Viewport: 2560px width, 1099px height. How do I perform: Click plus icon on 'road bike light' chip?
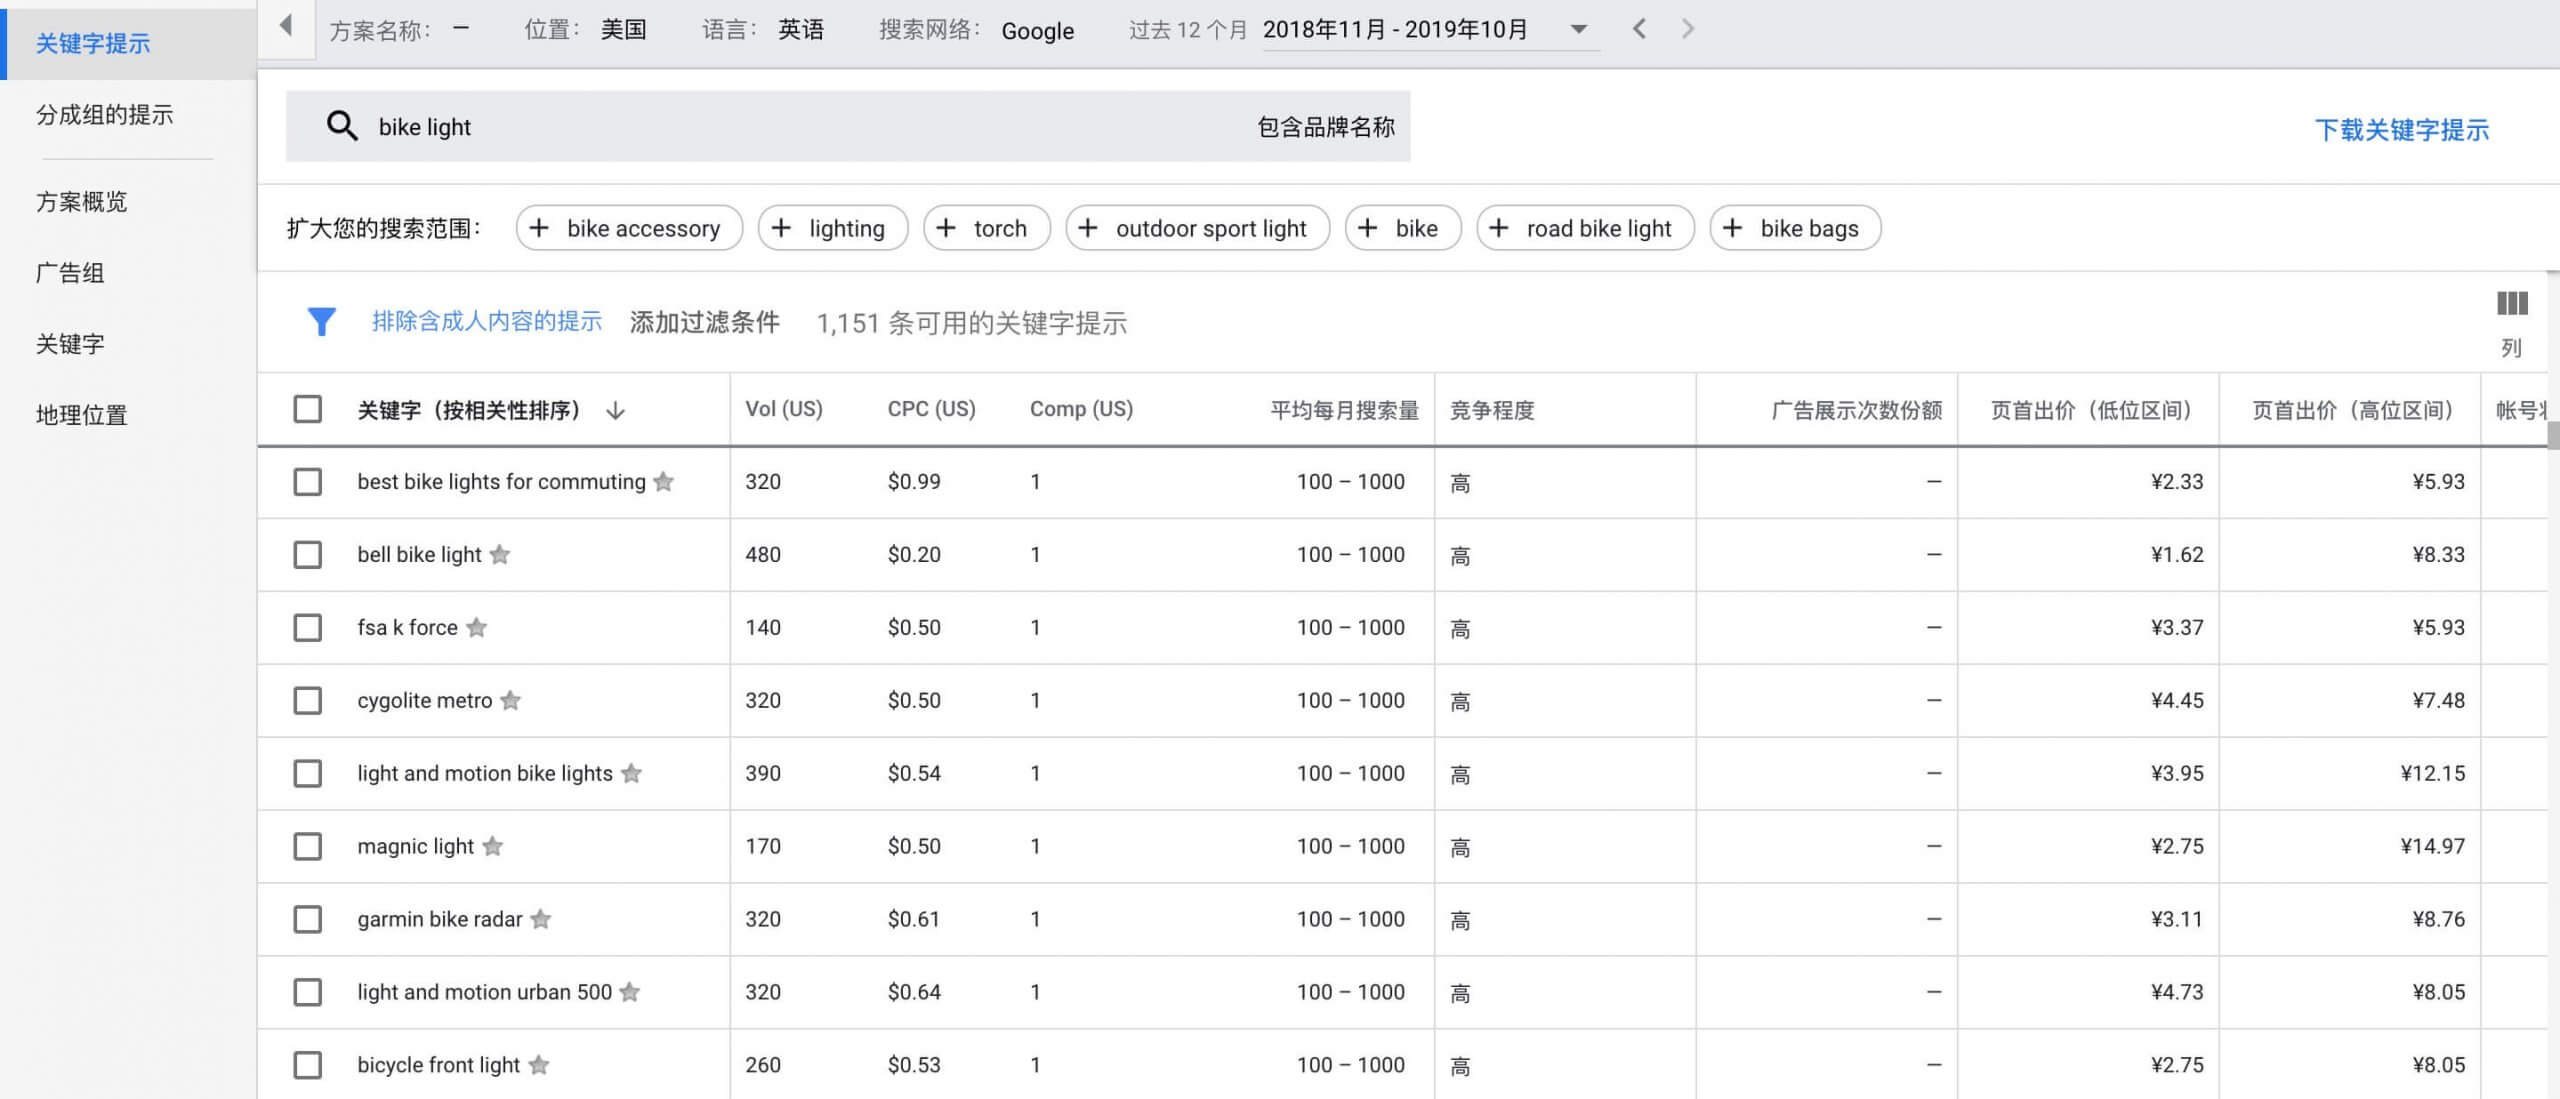pyautogui.click(x=1499, y=228)
